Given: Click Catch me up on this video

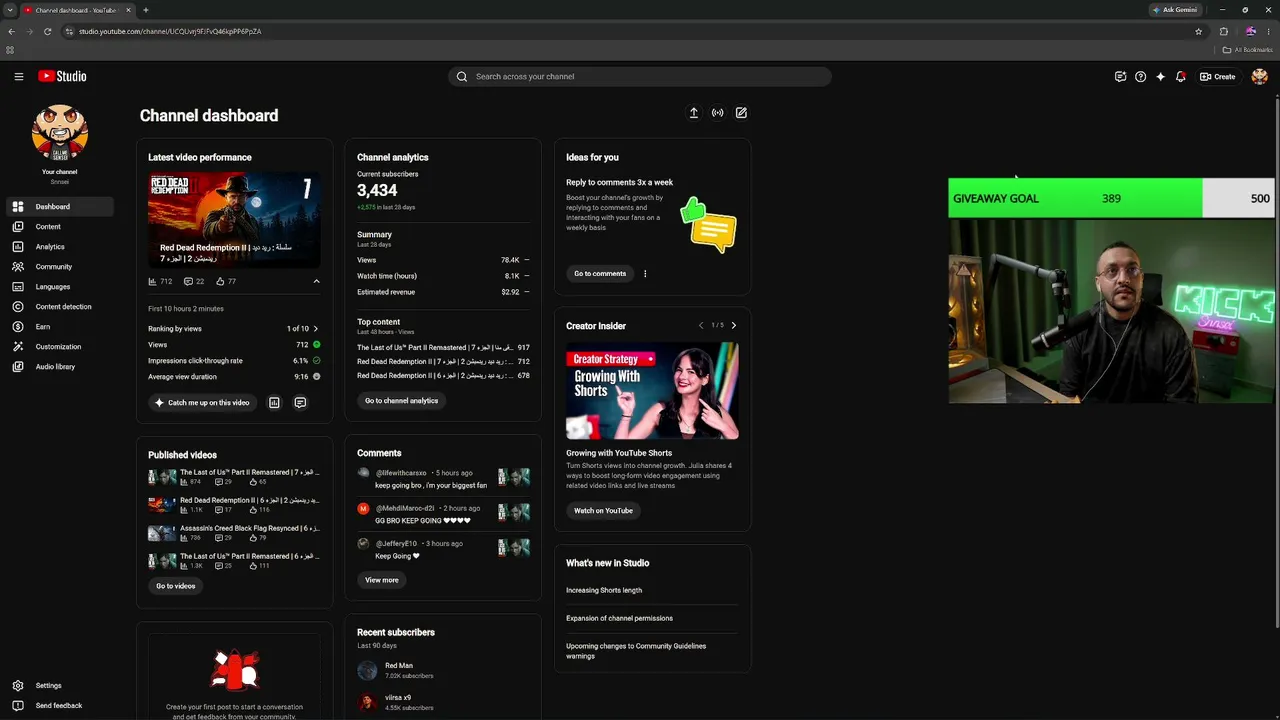Looking at the screenshot, I should click(202, 403).
